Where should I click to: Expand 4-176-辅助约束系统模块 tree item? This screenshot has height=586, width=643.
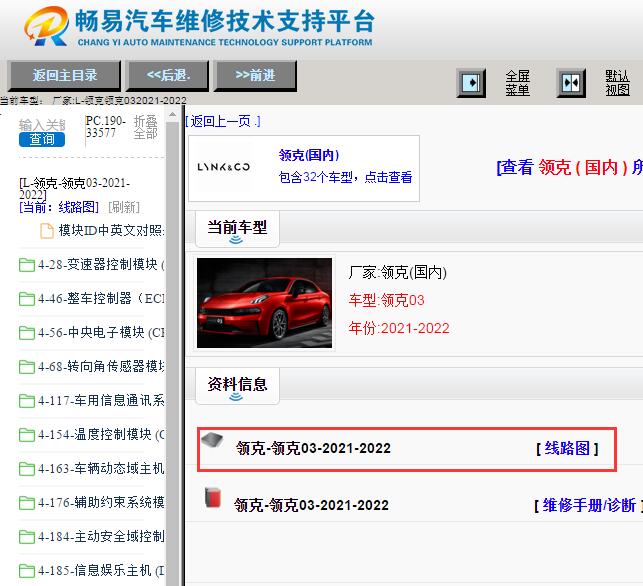pyautogui.click(x=101, y=502)
